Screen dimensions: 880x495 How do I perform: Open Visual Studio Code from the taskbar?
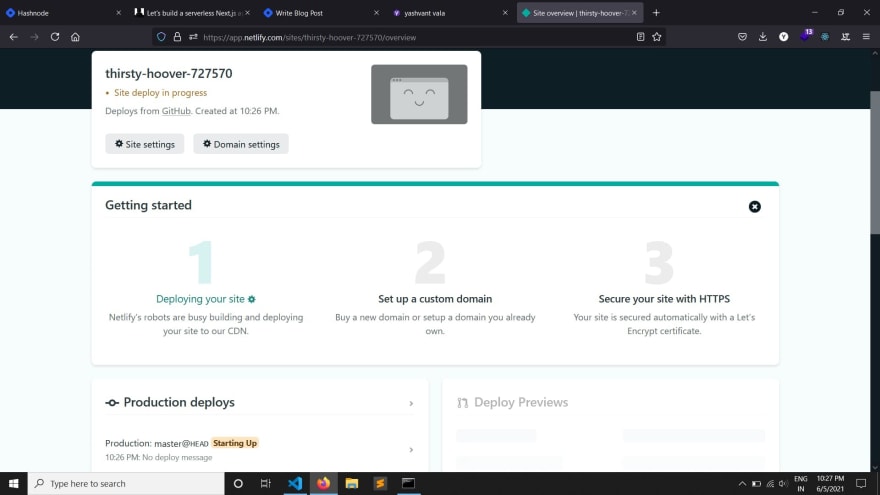[295, 483]
